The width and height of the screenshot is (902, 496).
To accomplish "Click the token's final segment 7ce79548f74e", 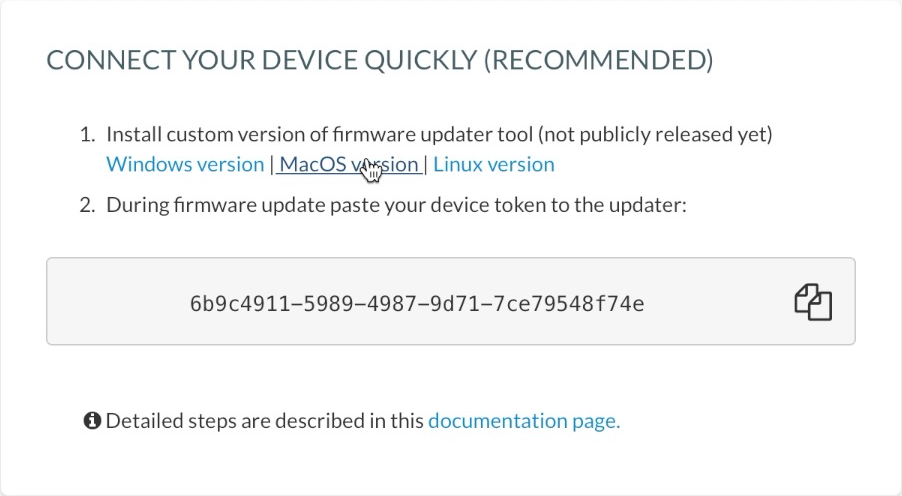I will click(x=569, y=303).
